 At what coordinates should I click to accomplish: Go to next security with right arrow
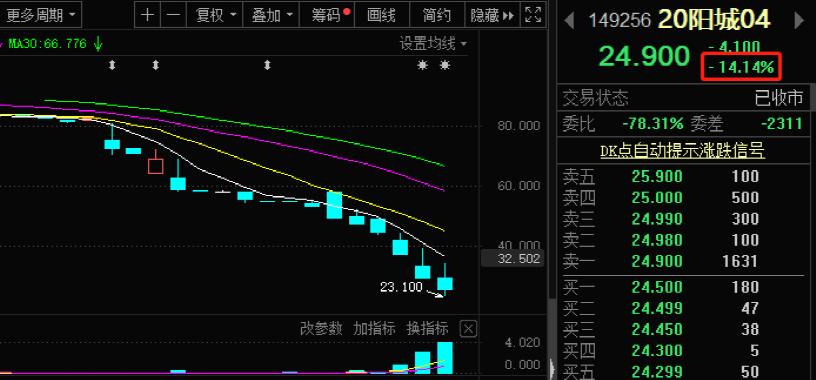[799, 21]
